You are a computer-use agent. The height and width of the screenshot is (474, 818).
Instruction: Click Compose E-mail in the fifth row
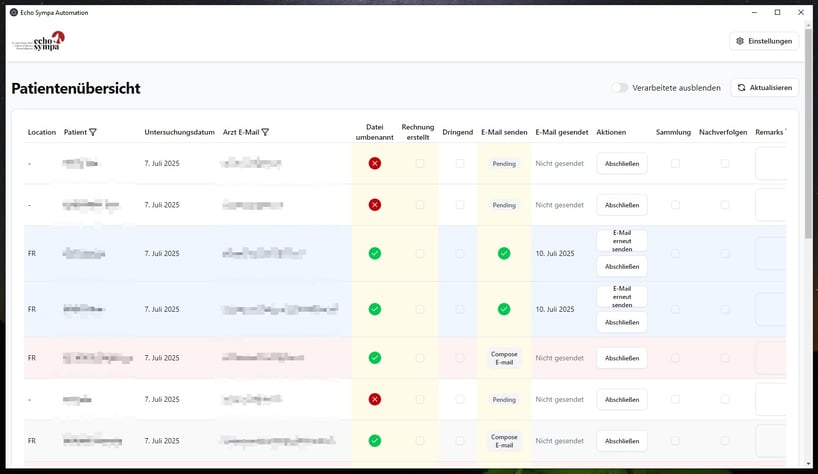pos(504,358)
